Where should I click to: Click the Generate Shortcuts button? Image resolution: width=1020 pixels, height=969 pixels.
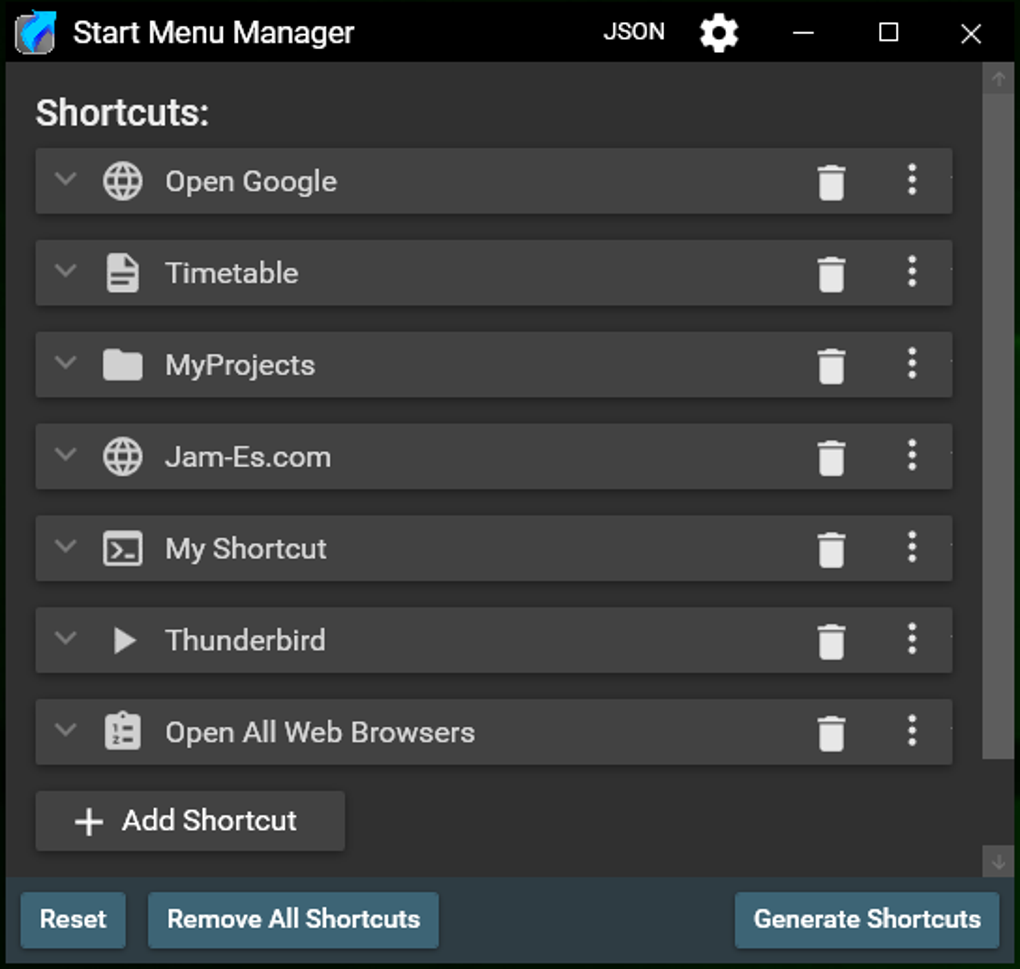[x=866, y=920]
